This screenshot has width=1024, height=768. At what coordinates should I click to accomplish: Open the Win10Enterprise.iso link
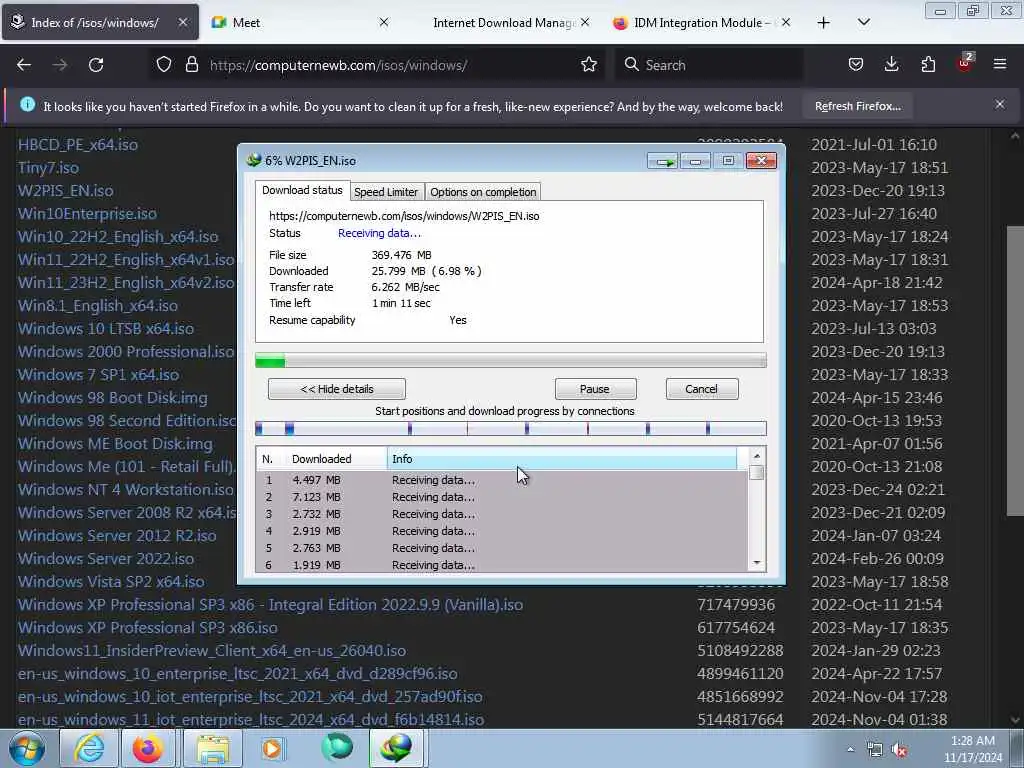coord(88,214)
